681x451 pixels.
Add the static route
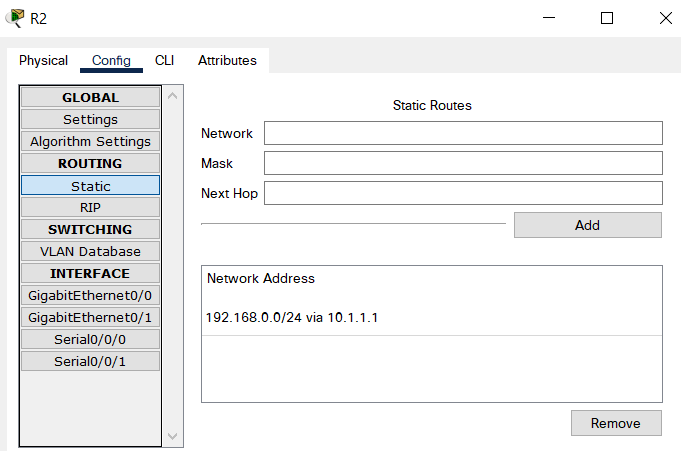[588, 225]
